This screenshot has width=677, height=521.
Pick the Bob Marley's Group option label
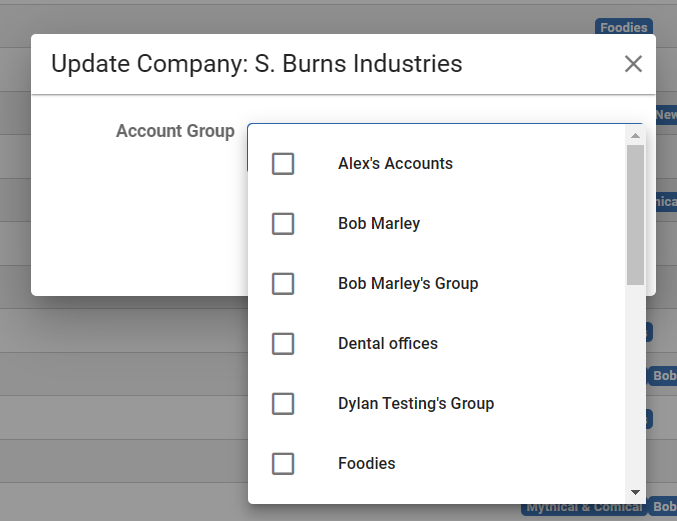tap(408, 284)
